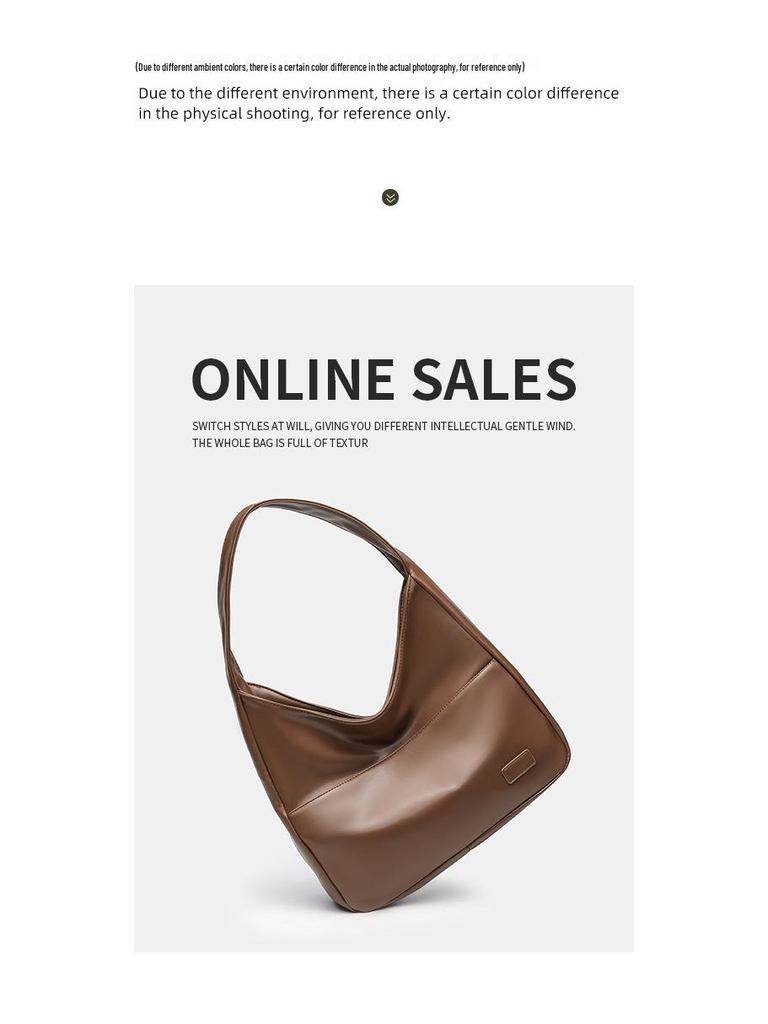This screenshot has width=768, height=1024.
Task: Click the small rectangular logo patch on bag
Action: pyautogui.click(x=519, y=767)
